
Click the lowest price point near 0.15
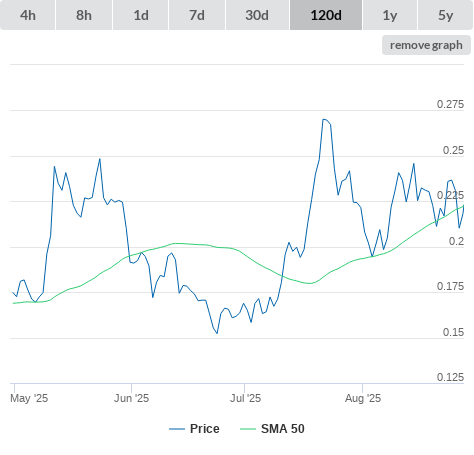217,333
